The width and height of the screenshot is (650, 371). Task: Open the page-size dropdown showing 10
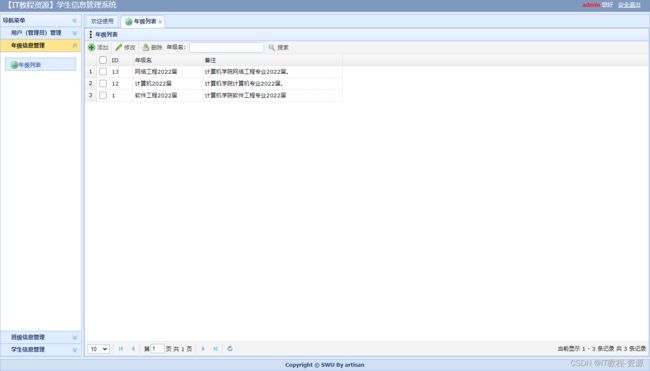coord(99,349)
